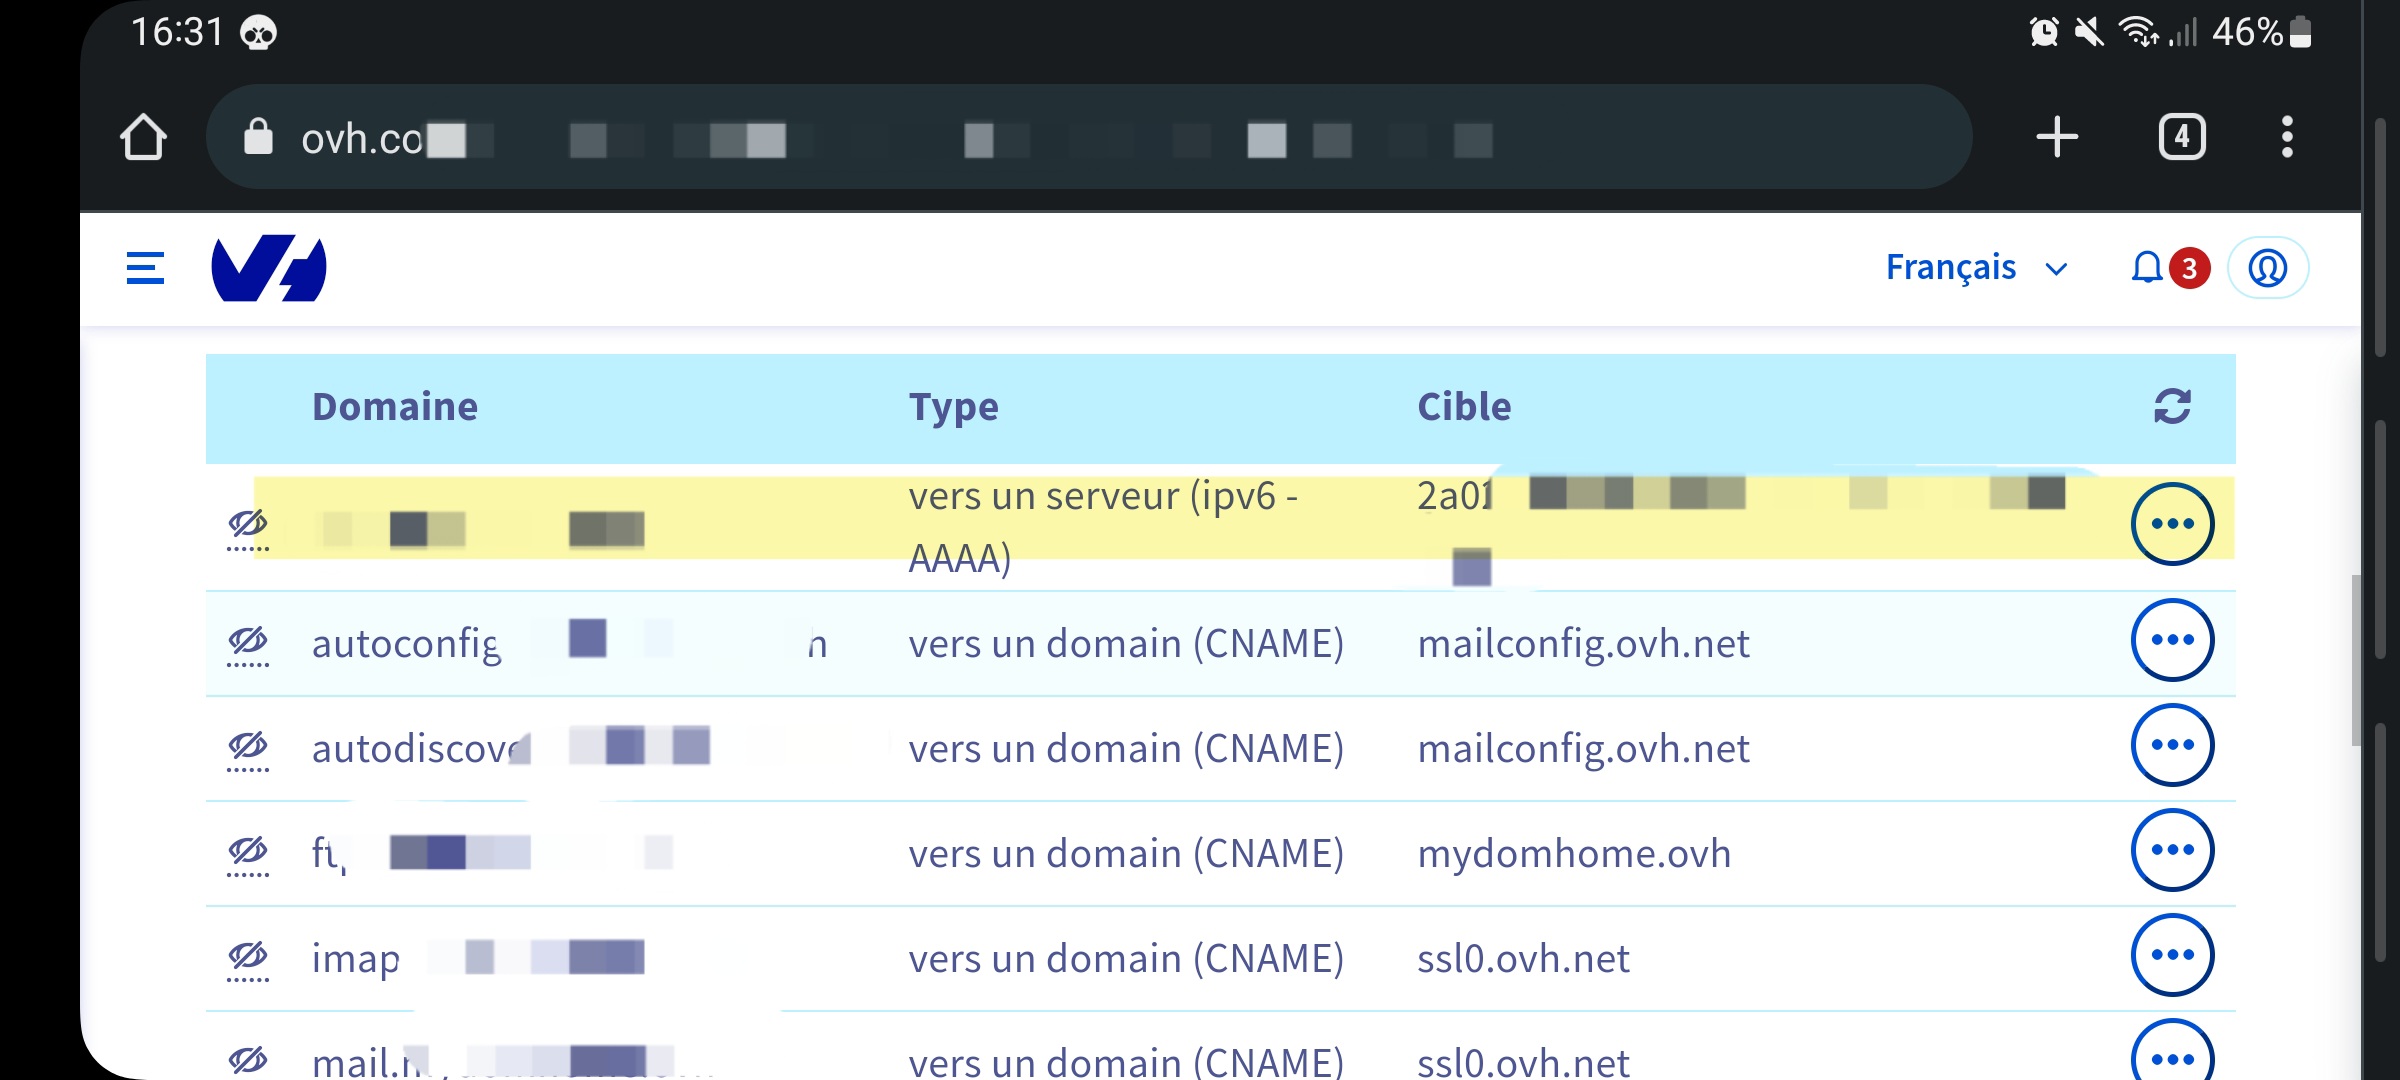
Task: Open the OVH hamburger menu
Action: point(145,268)
